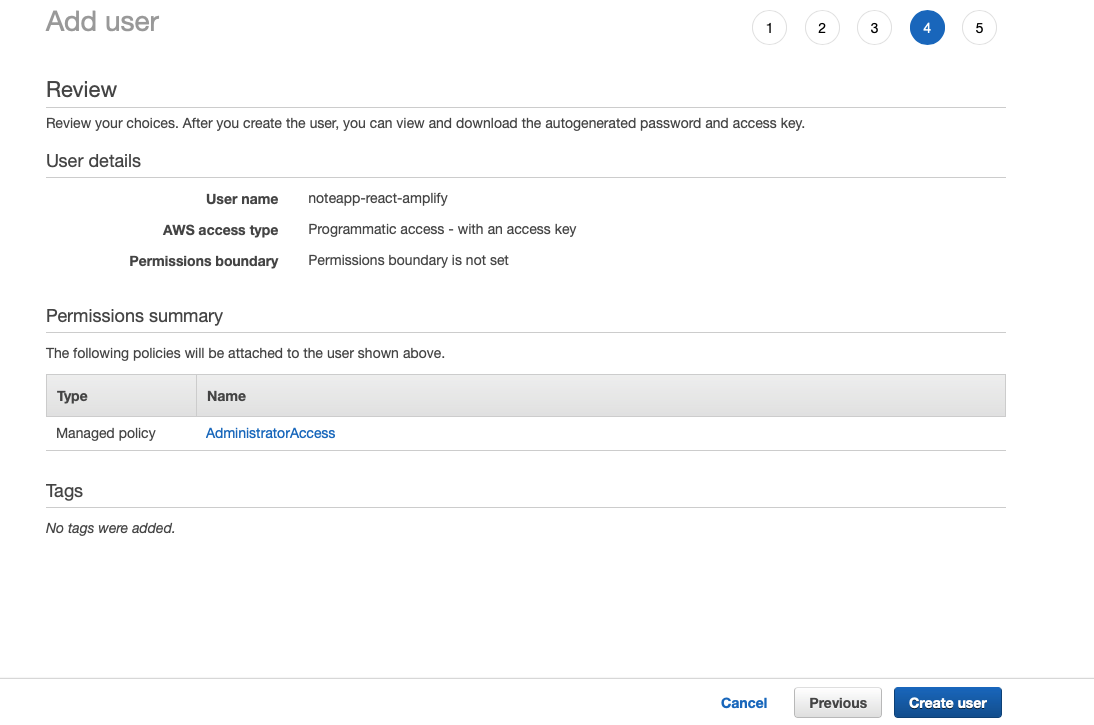Select the Managed policy table row

105,433
